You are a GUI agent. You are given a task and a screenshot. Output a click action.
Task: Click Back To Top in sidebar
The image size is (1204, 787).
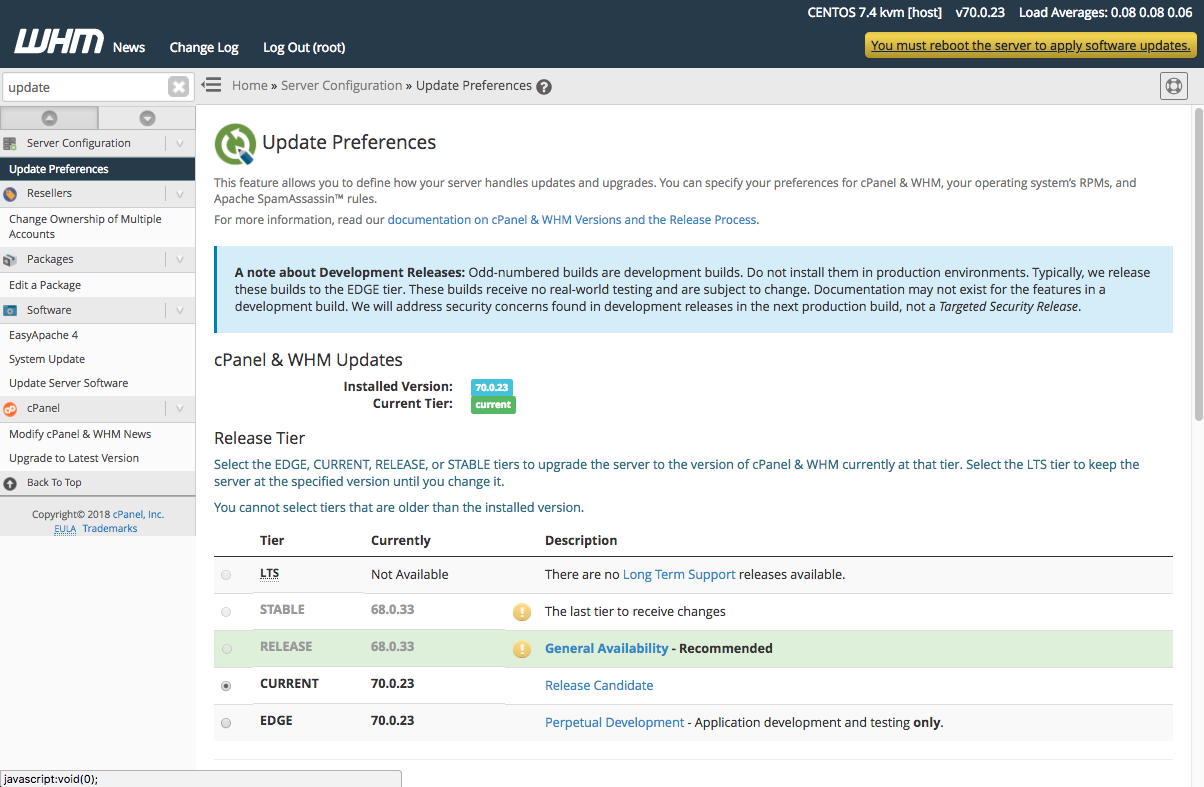pos(54,482)
